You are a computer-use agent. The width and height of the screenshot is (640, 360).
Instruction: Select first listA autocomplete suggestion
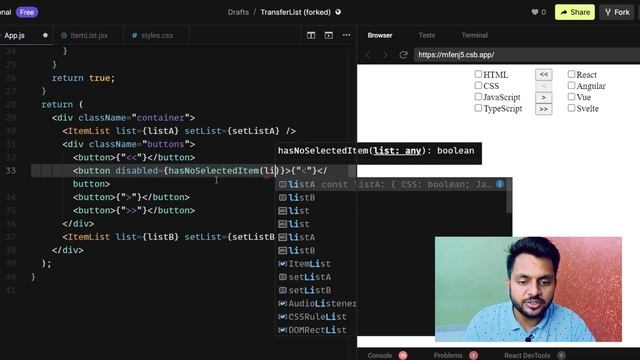coord(391,184)
